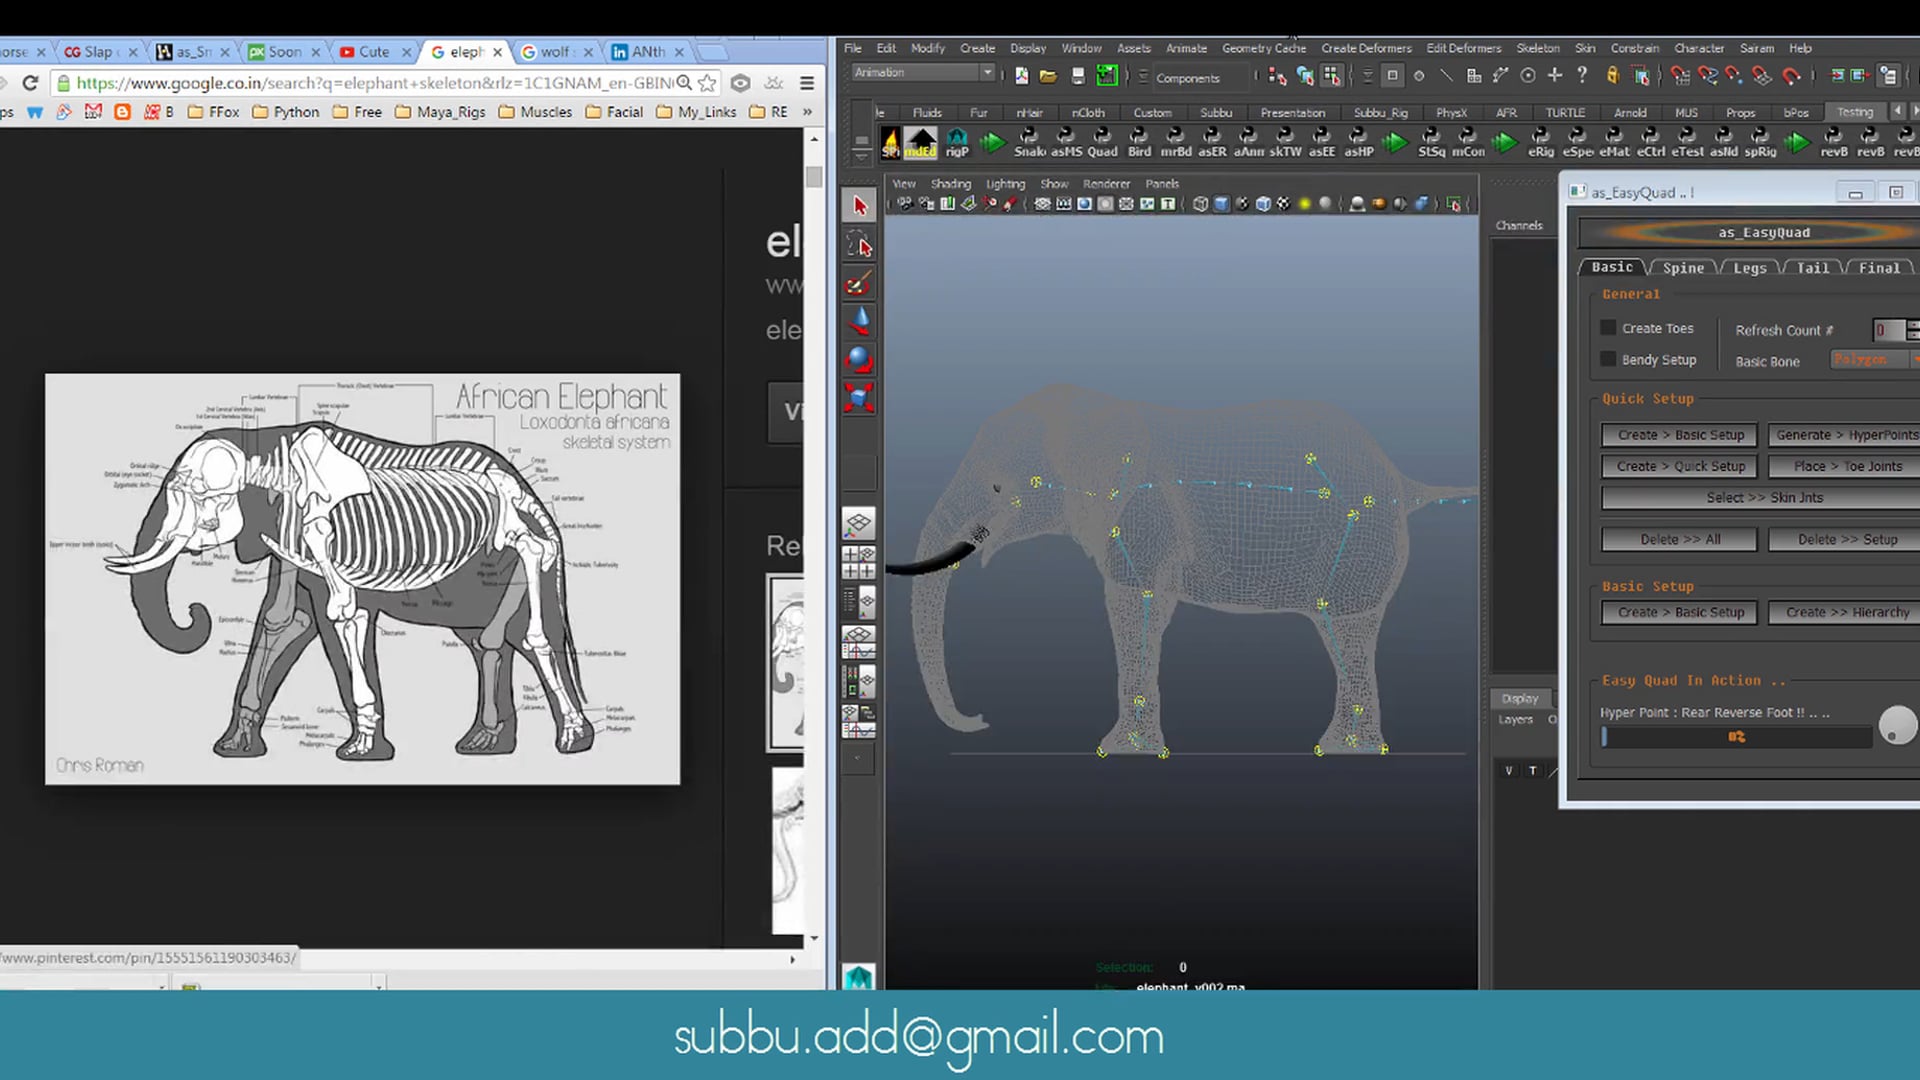
Task: Bookmark page with the star icon
Action: [707, 83]
